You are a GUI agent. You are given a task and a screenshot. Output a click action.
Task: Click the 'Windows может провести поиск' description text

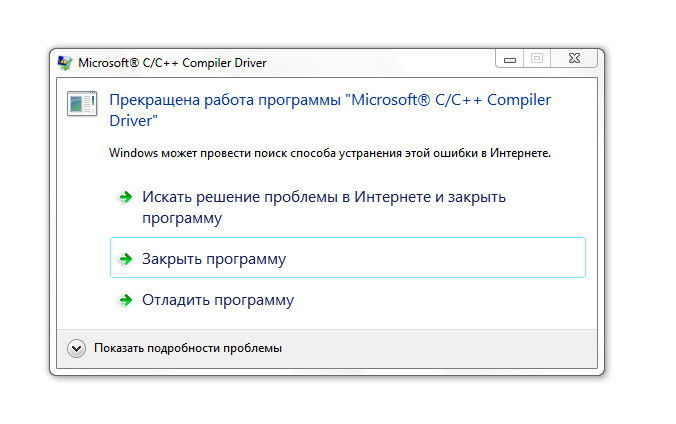tap(330, 153)
